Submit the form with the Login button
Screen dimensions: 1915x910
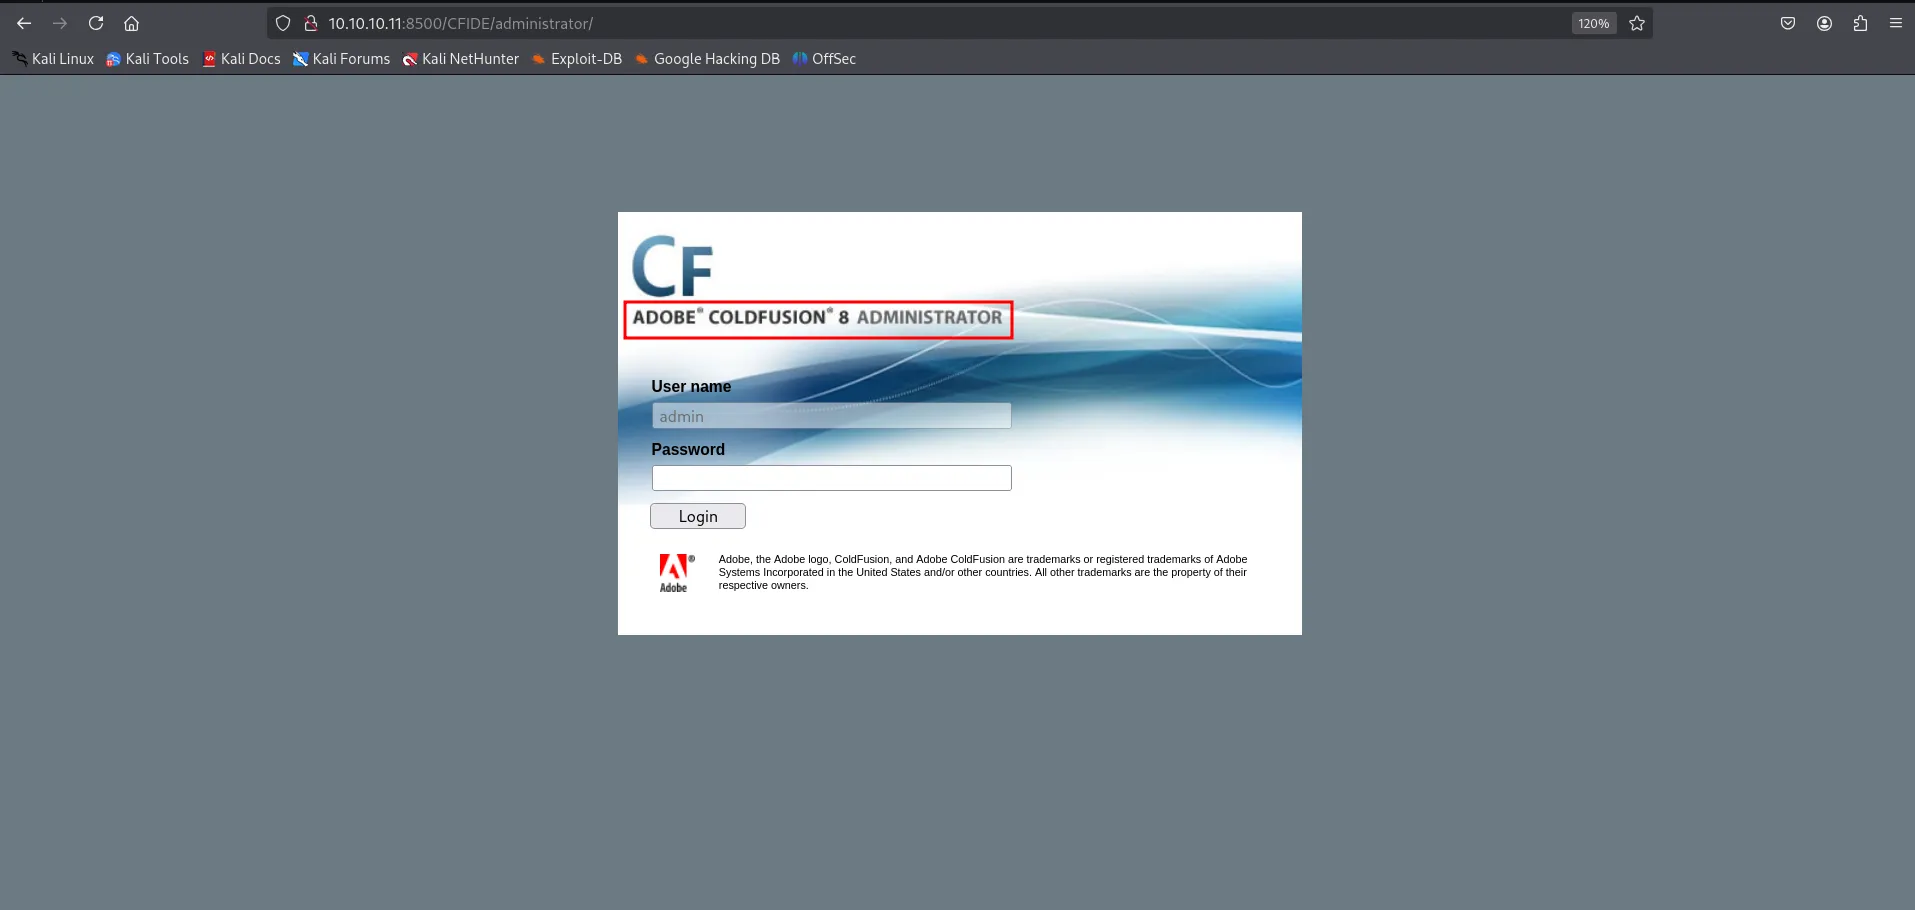[x=698, y=516]
